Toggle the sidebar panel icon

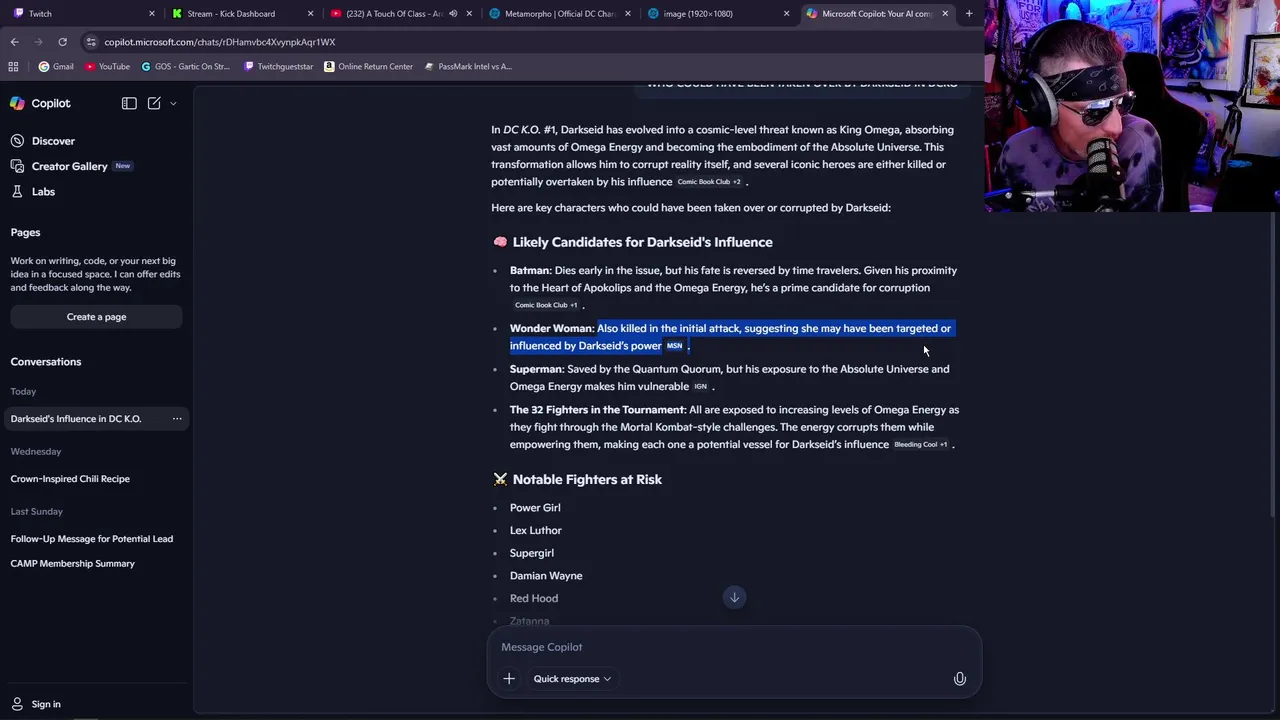click(x=129, y=103)
